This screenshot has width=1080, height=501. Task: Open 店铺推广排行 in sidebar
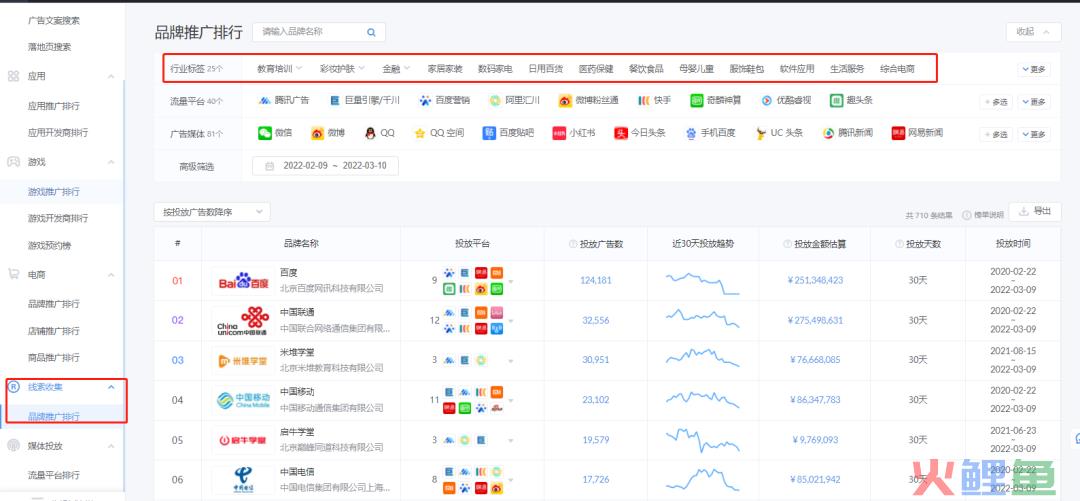[54, 331]
